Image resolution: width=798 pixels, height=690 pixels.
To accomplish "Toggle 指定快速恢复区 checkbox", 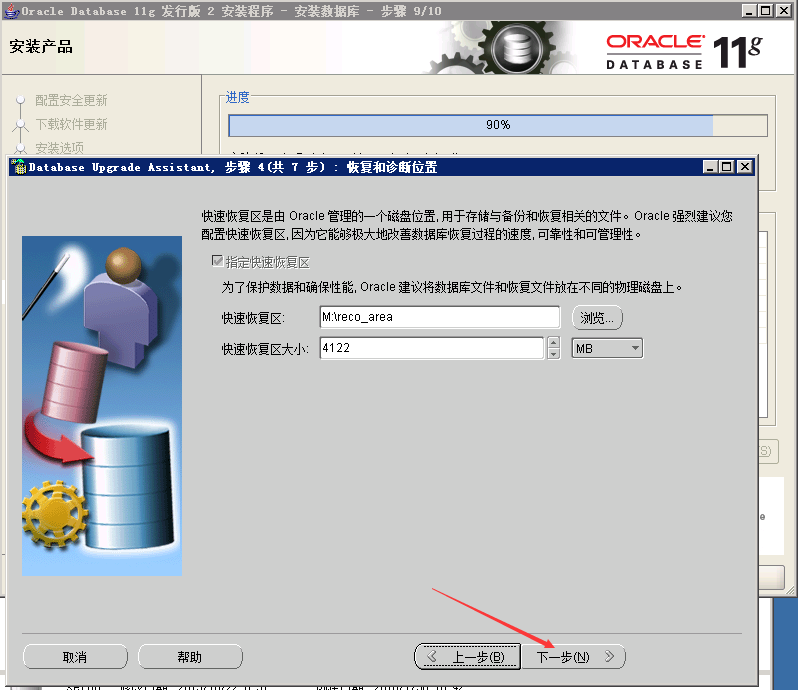I will (218, 262).
